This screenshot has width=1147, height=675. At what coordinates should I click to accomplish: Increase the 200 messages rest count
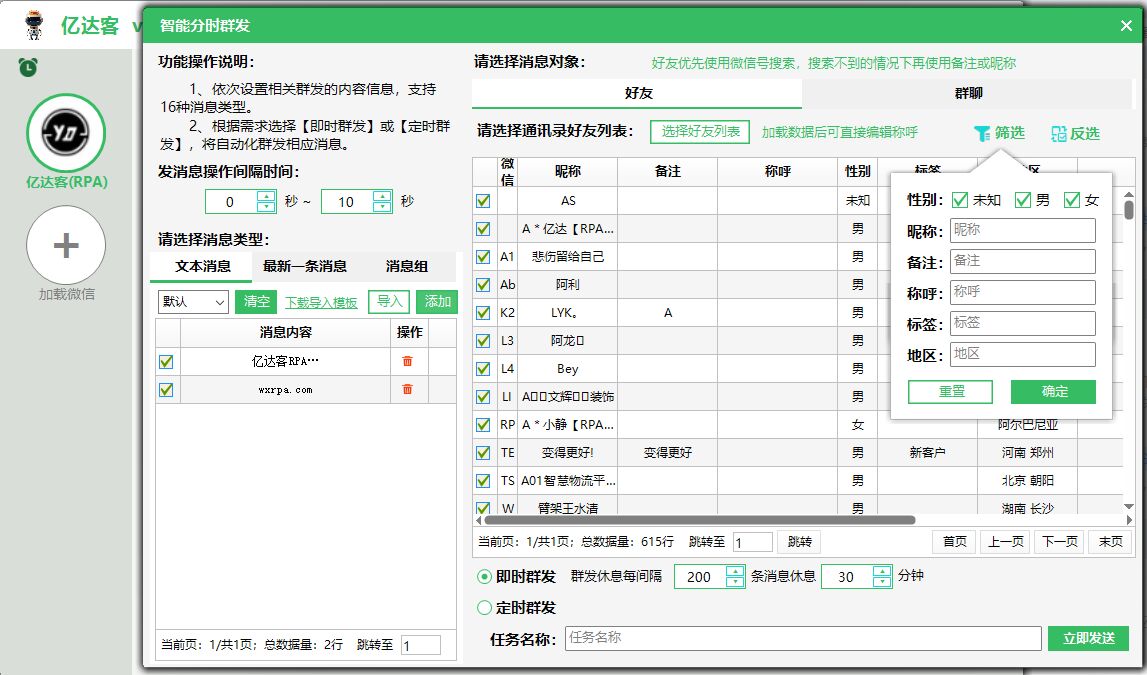pos(735,571)
